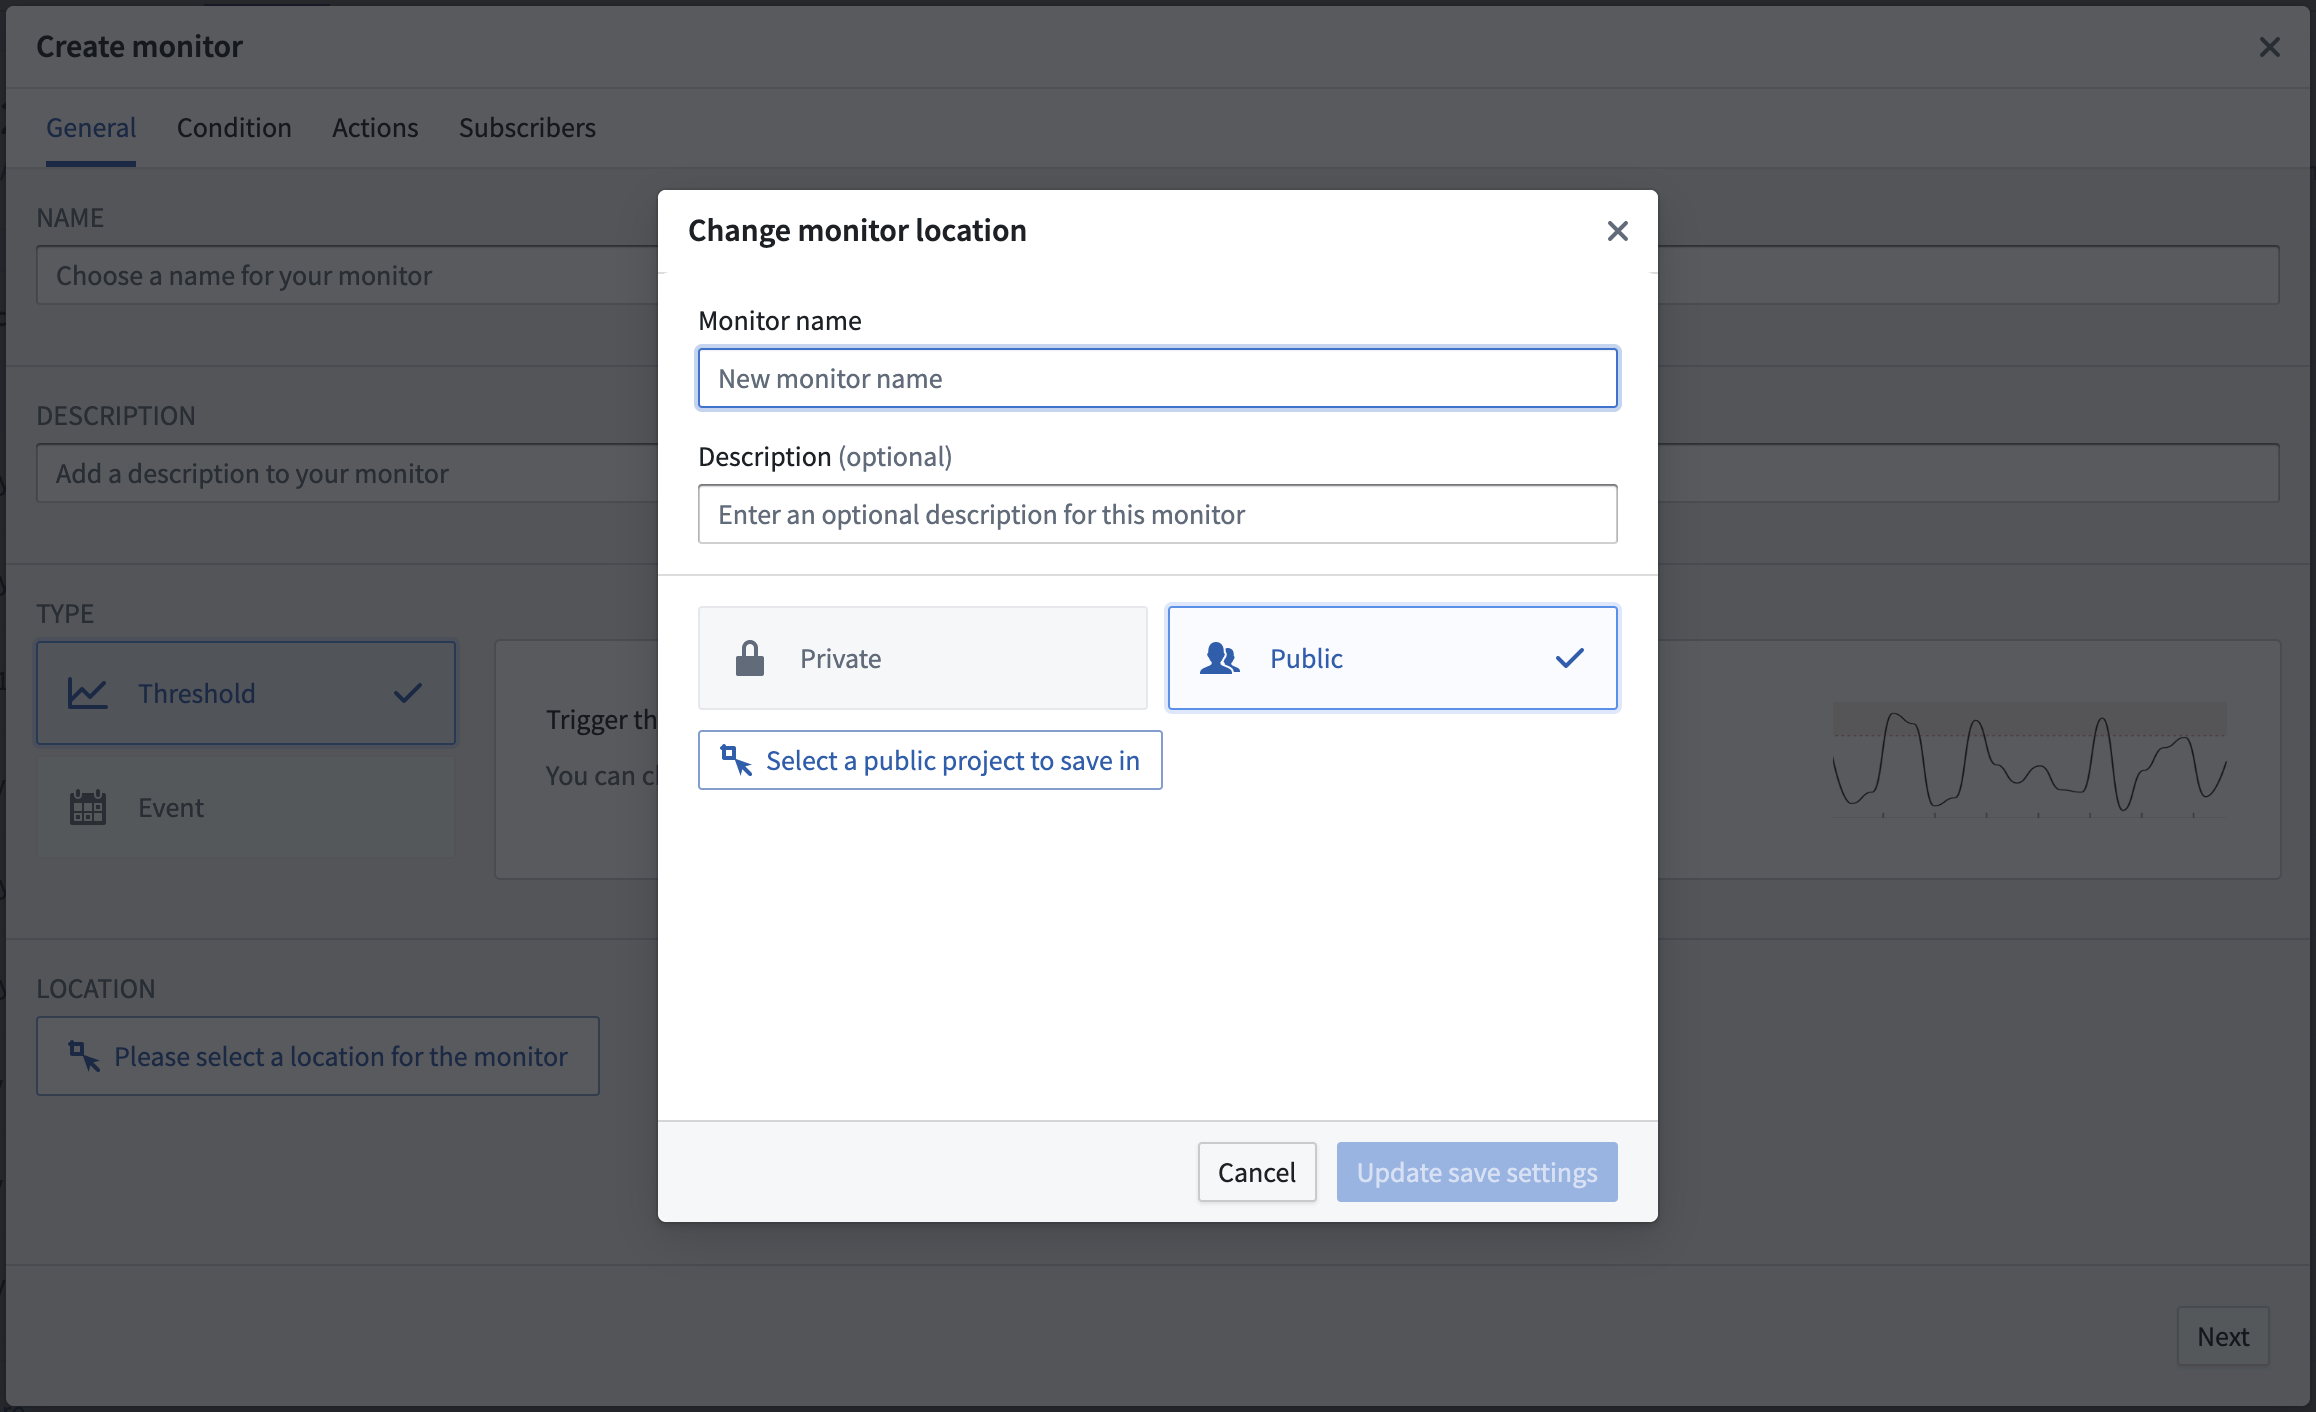The width and height of the screenshot is (2316, 1412).
Task: Click the lock icon on Private option
Action: pyautogui.click(x=750, y=659)
